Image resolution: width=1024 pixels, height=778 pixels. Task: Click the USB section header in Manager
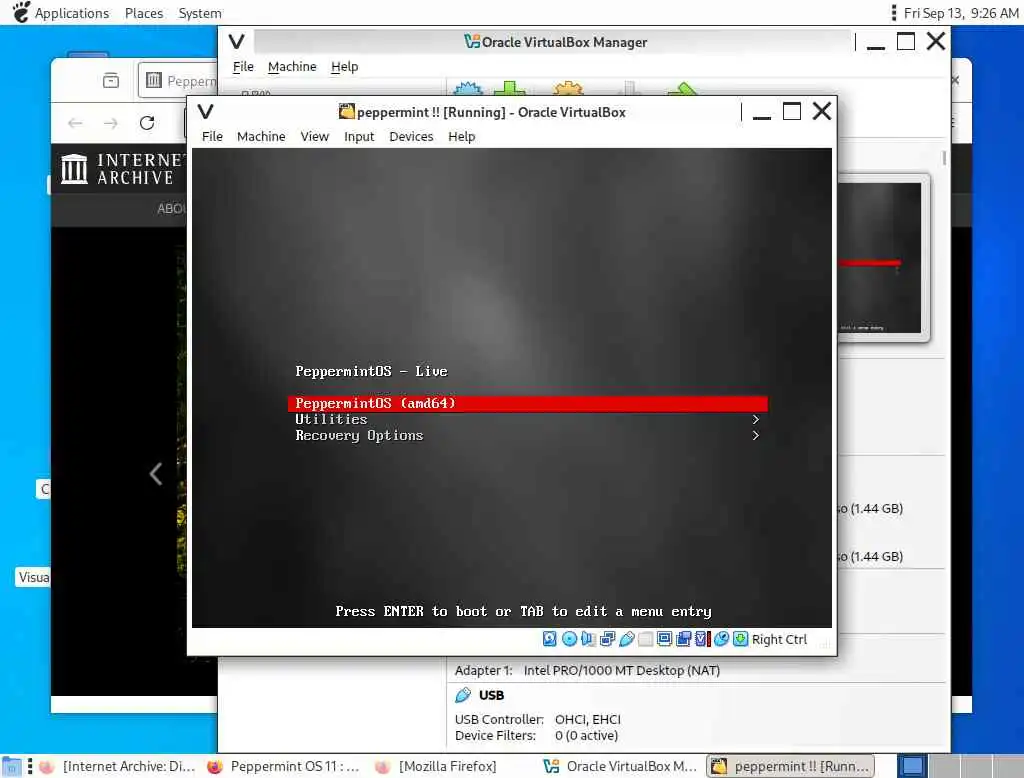(491, 695)
